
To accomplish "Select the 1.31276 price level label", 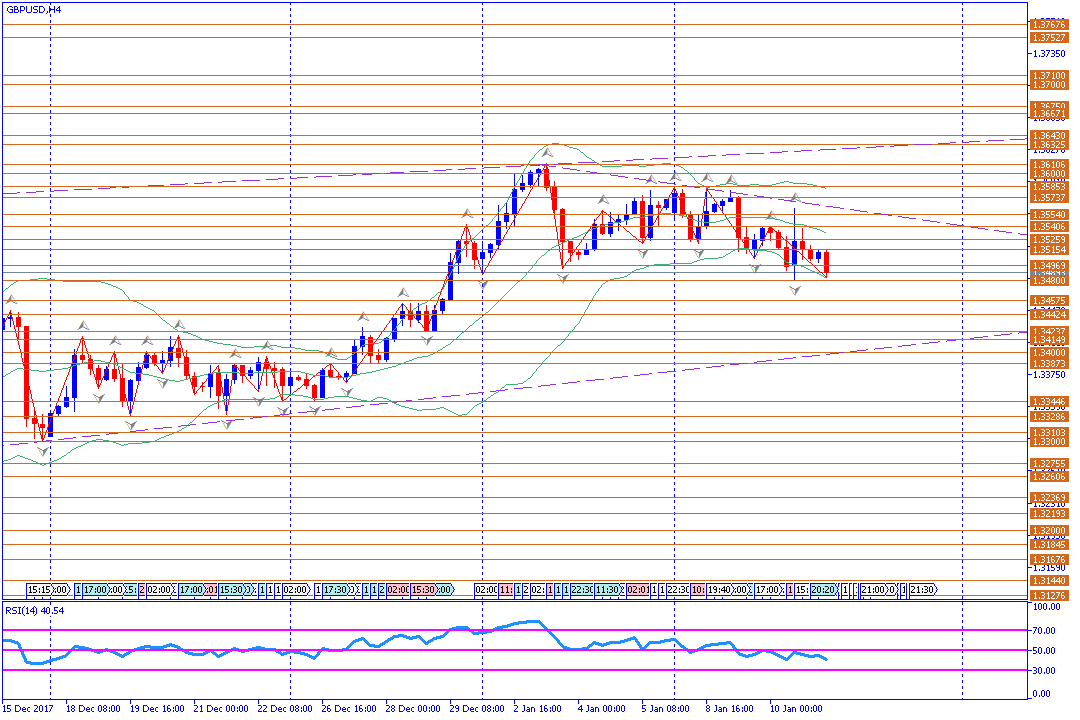I will 1048,596.
